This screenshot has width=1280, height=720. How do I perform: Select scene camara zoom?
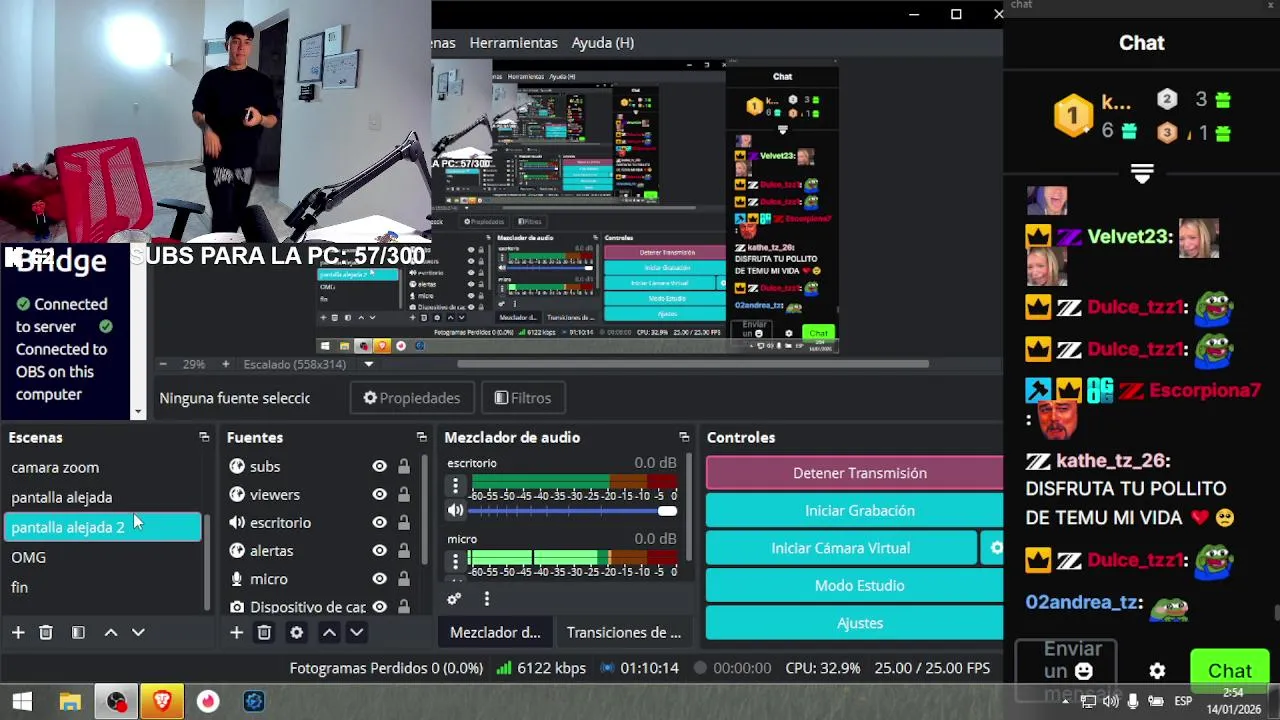104,467
